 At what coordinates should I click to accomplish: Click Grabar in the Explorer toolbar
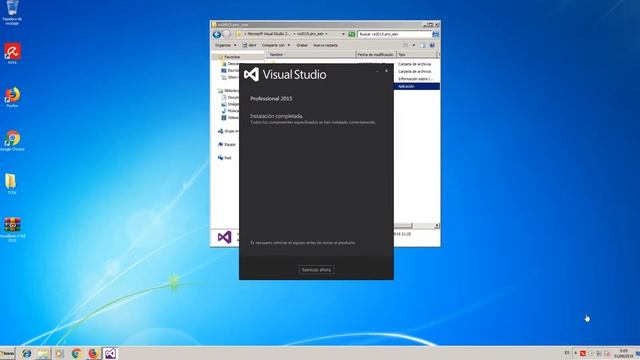coord(302,45)
